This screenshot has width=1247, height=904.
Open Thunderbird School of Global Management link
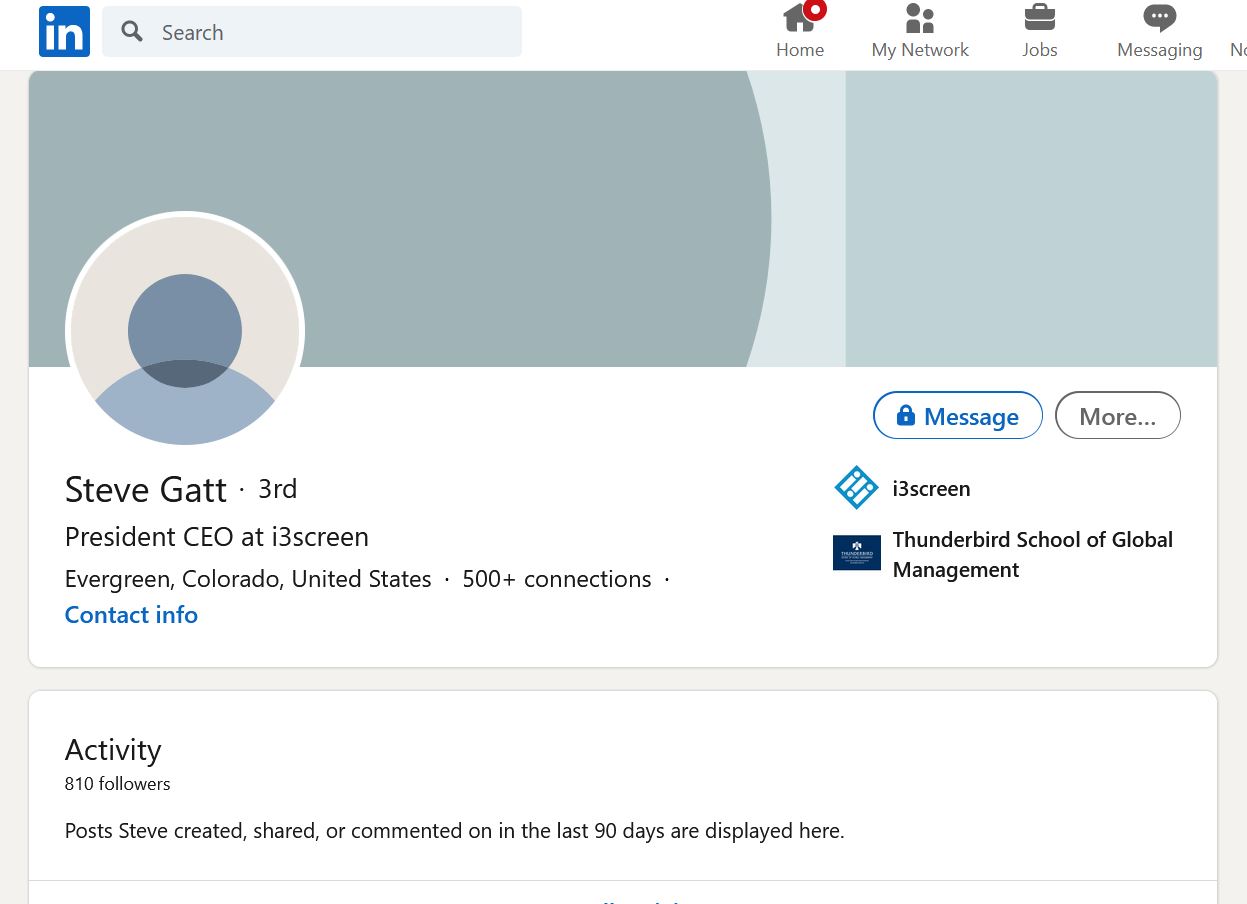pyautogui.click(x=1032, y=554)
